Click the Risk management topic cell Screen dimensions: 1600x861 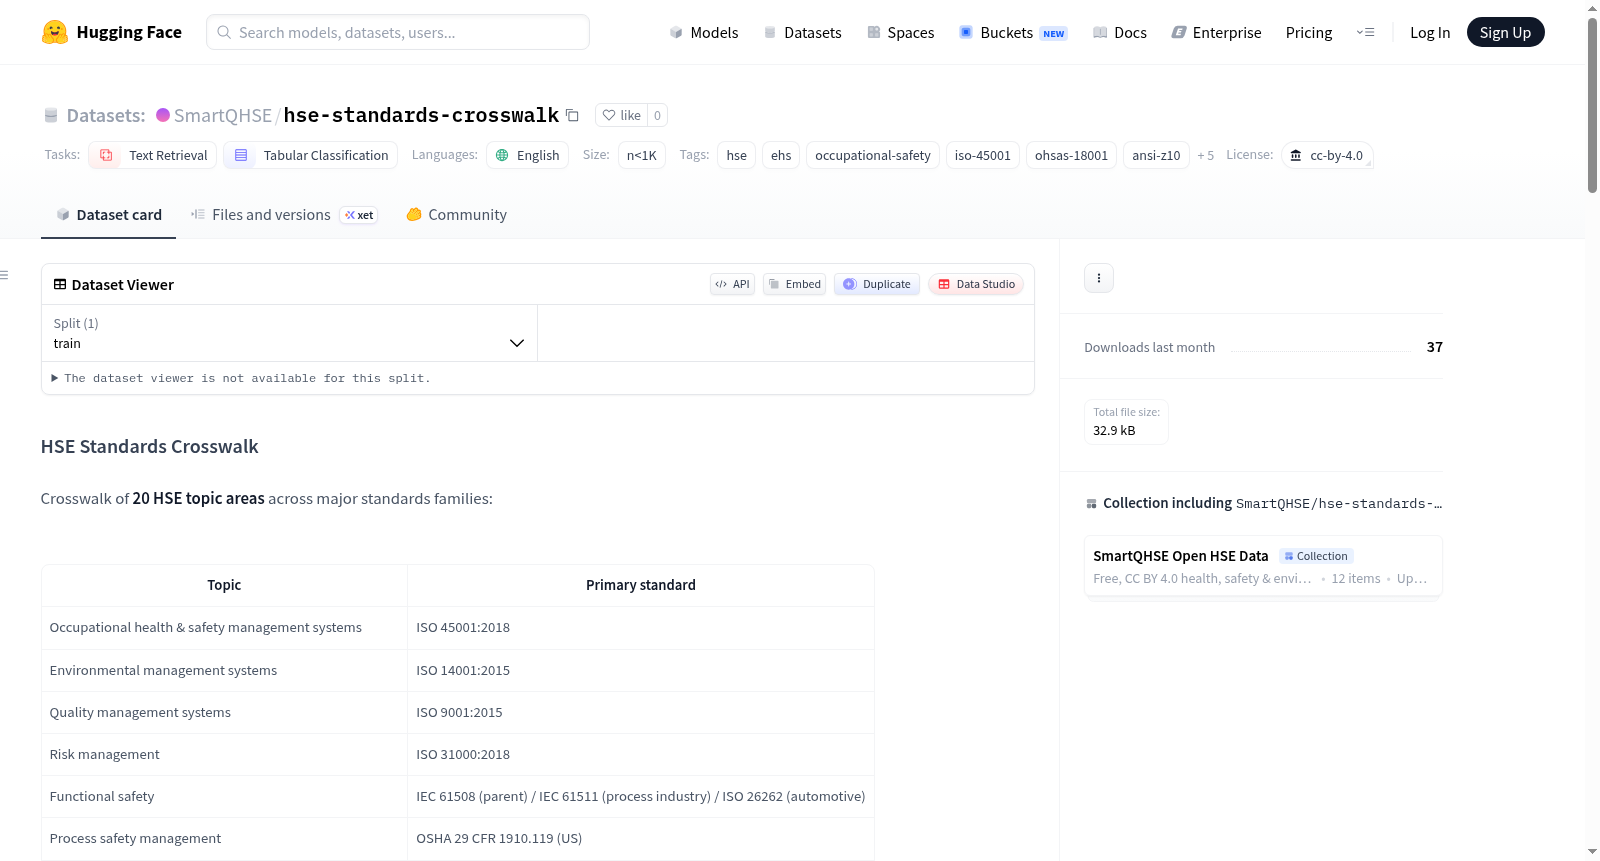224,754
